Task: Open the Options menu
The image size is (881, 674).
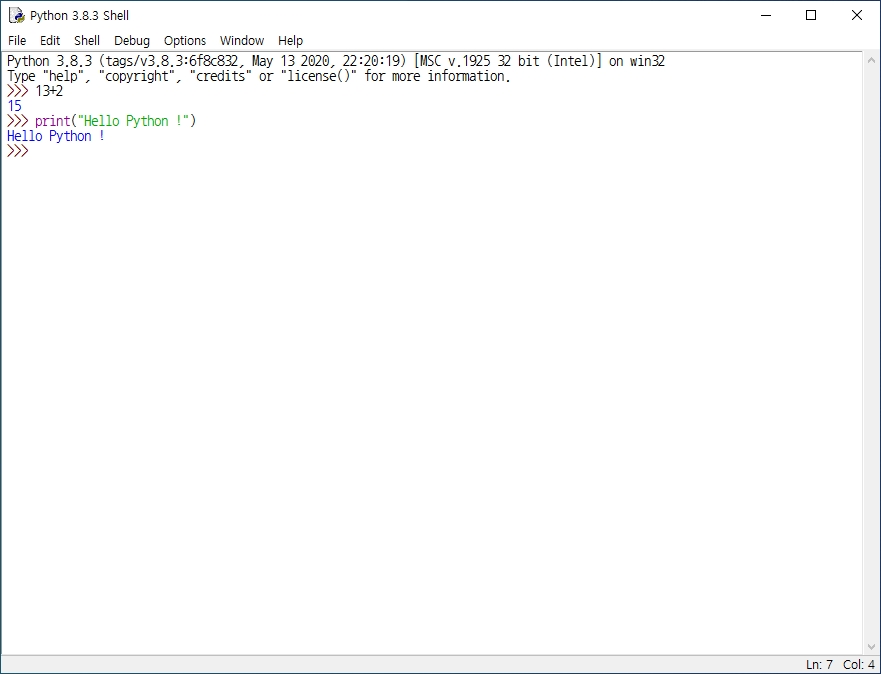Action: click(x=185, y=40)
